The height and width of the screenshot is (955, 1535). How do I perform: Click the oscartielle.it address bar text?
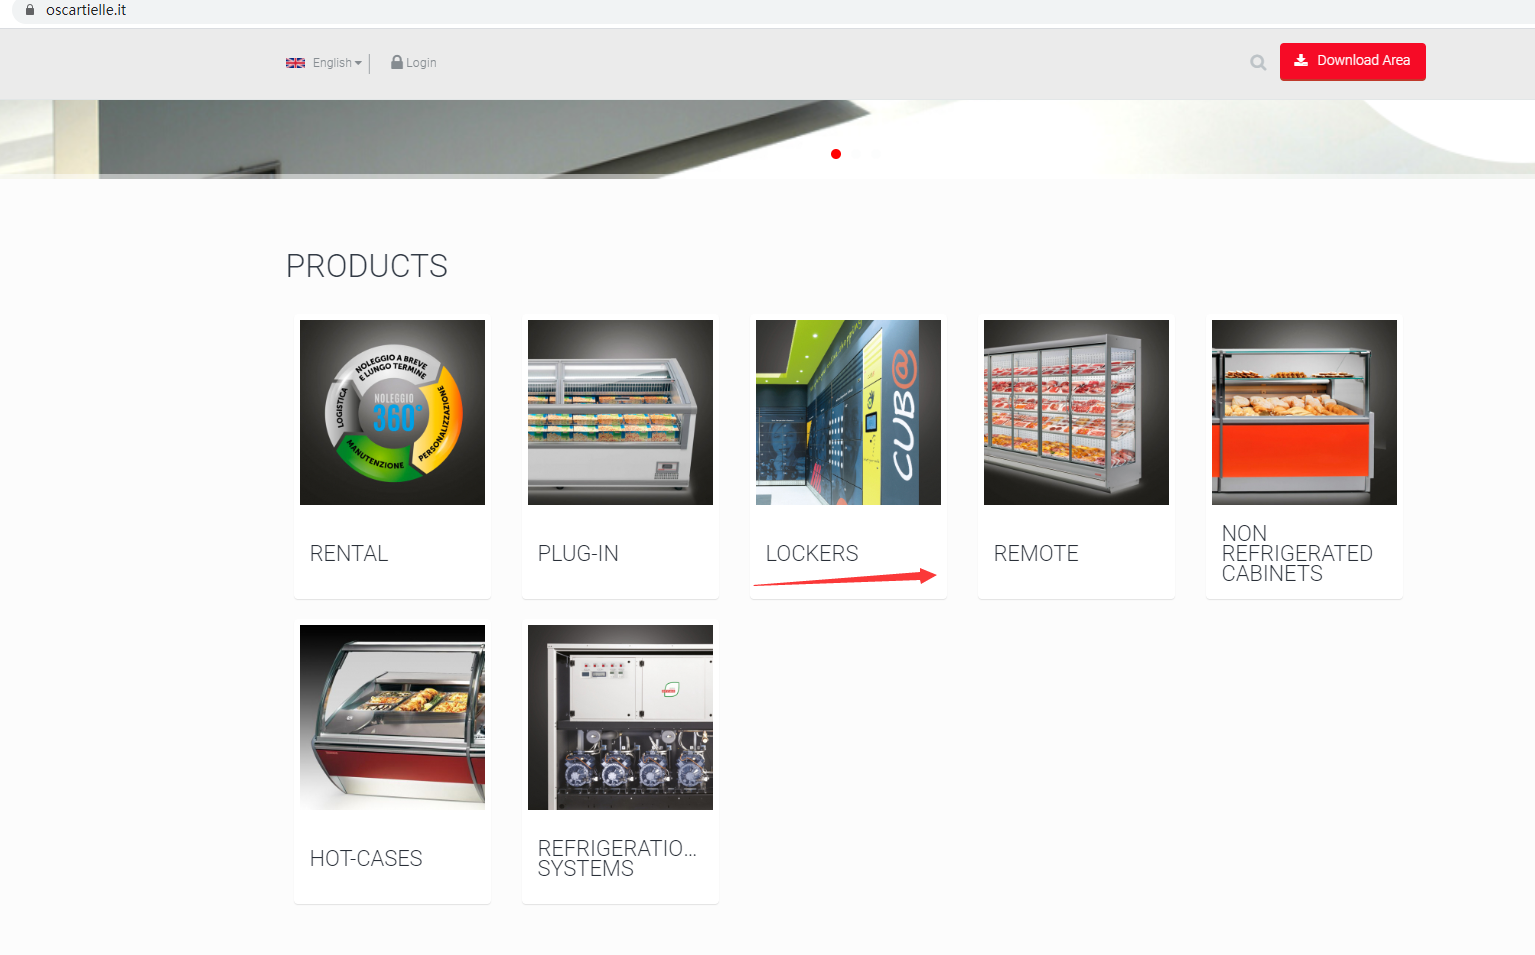click(x=86, y=10)
